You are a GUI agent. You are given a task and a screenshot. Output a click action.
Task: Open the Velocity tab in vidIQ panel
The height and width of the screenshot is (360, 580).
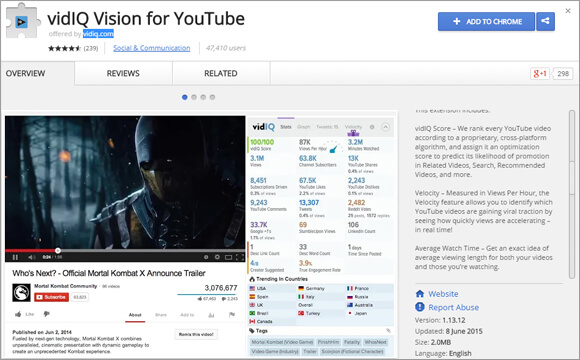pos(353,127)
